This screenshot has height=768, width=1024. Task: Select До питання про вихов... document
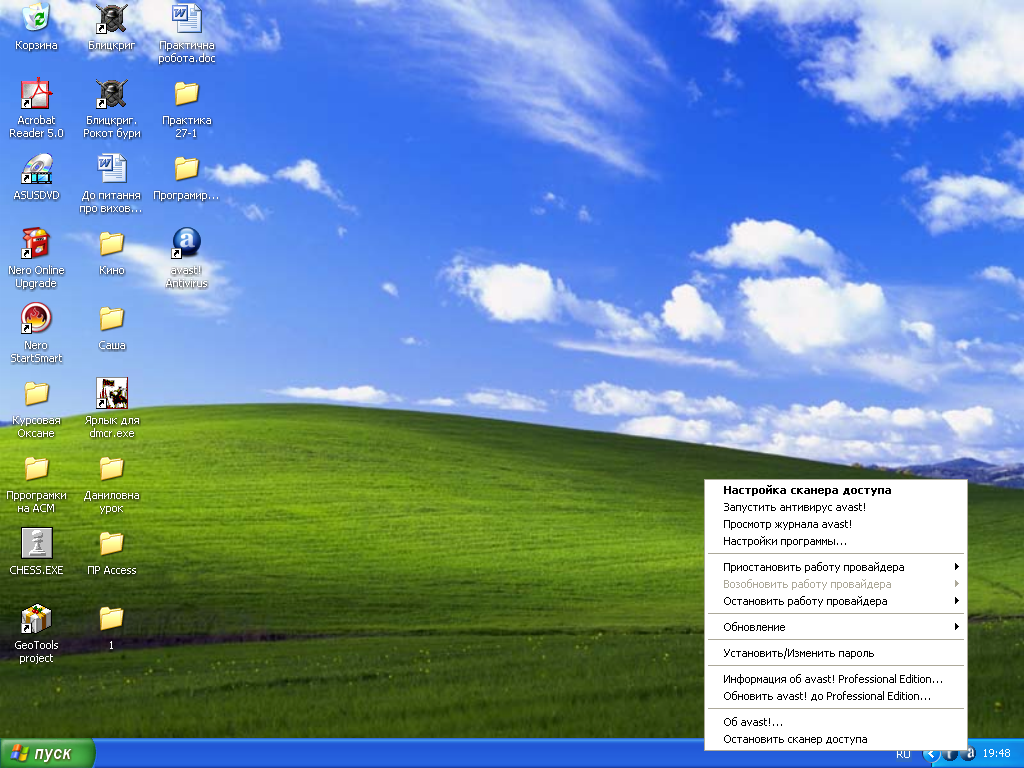click(112, 183)
